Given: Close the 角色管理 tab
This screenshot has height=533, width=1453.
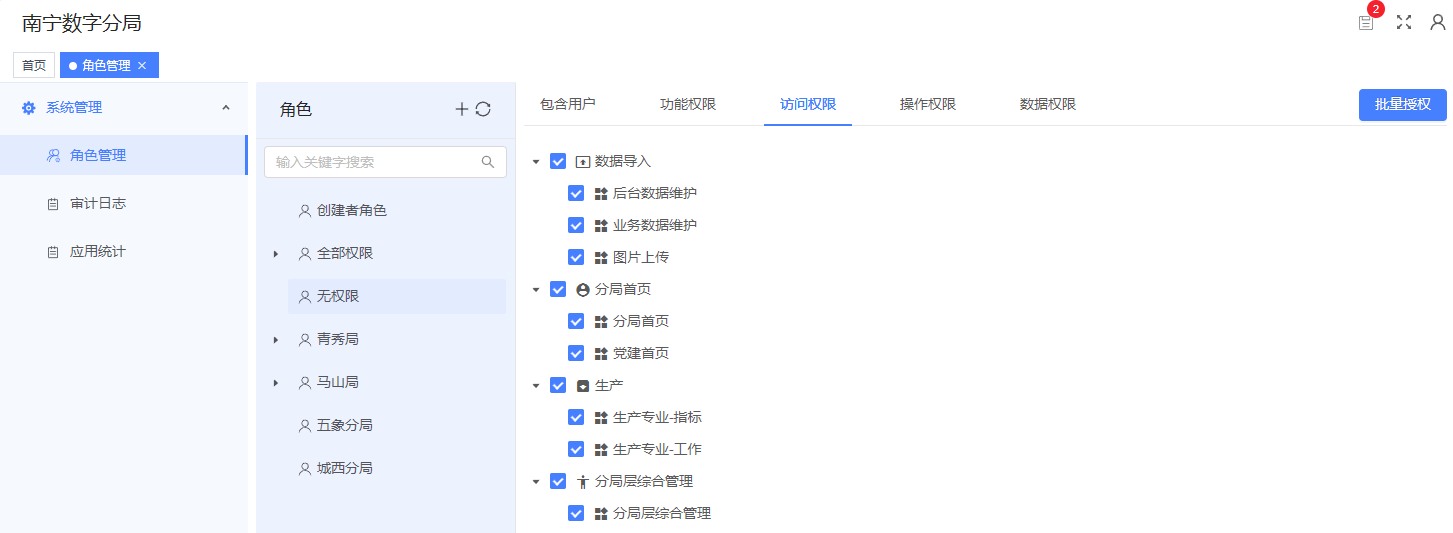Looking at the screenshot, I should [x=142, y=65].
